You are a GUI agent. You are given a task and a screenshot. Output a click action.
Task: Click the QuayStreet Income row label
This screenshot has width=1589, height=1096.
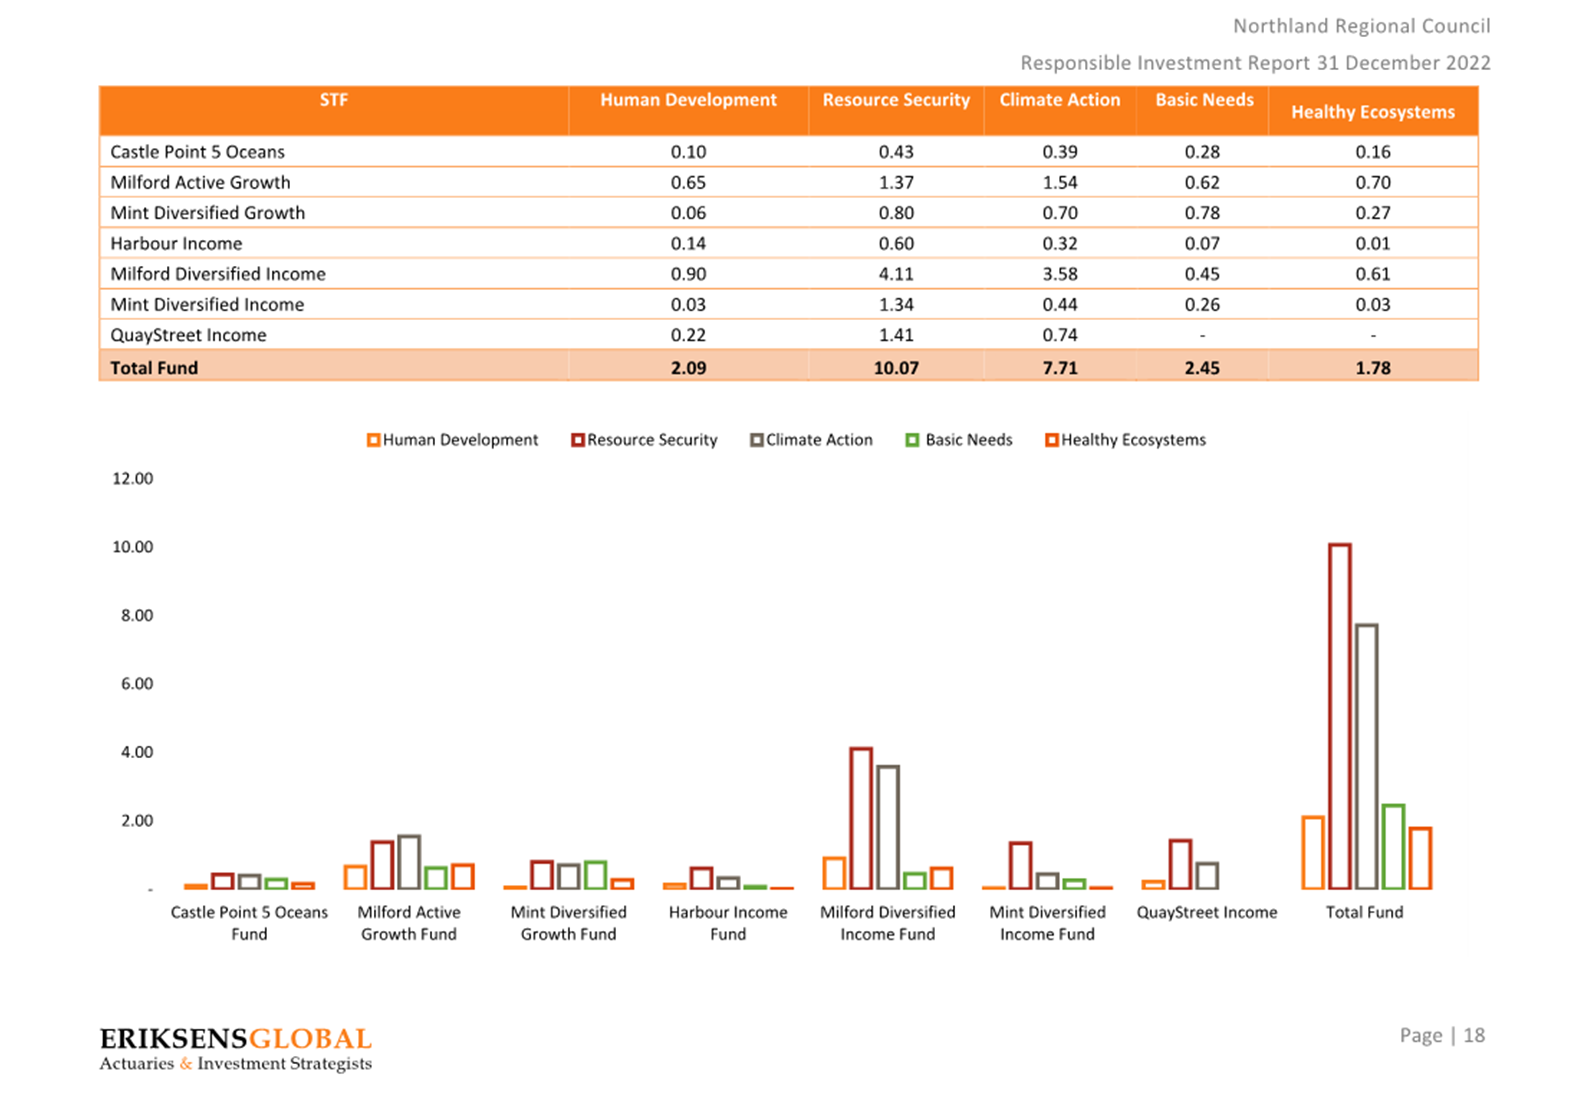pos(188,335)
